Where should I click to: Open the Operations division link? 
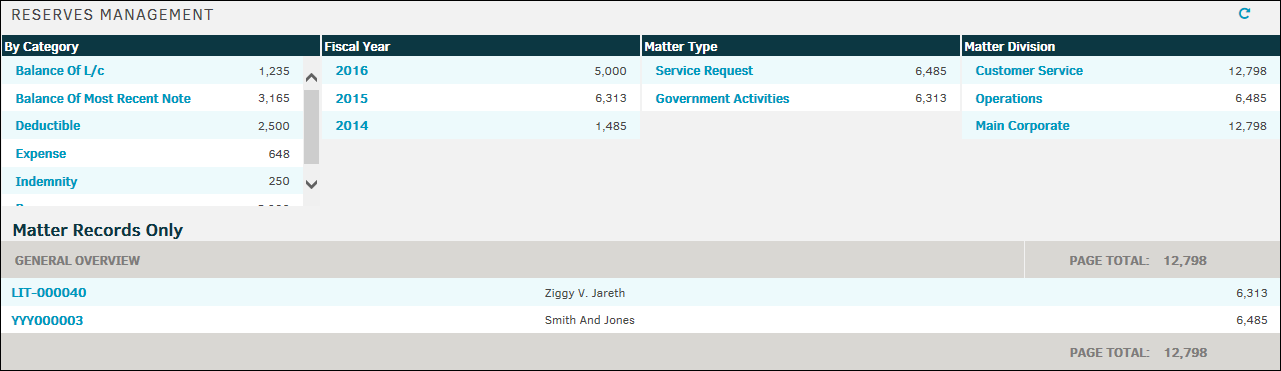(x=1009, y=99)
